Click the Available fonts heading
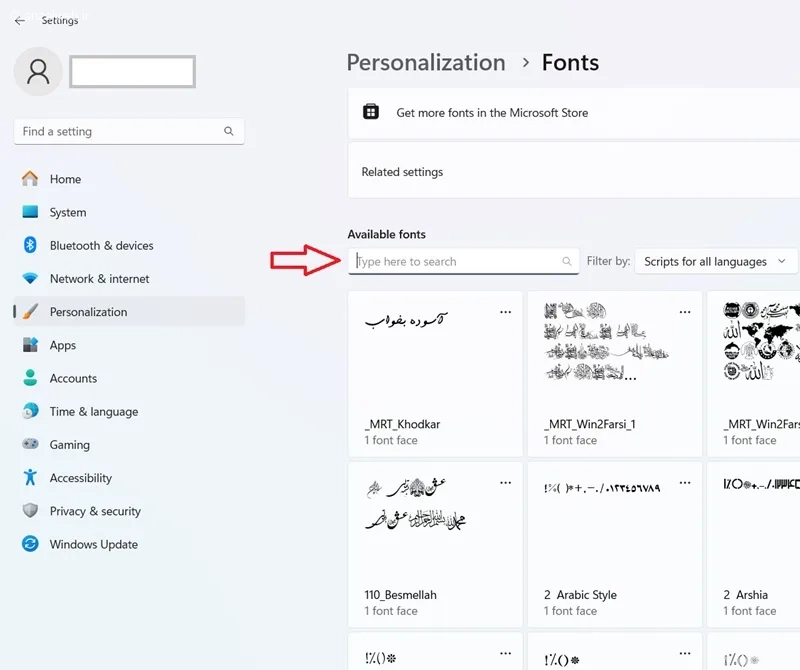The height and width of the screenshot is (670, 800). pos(387,234)
